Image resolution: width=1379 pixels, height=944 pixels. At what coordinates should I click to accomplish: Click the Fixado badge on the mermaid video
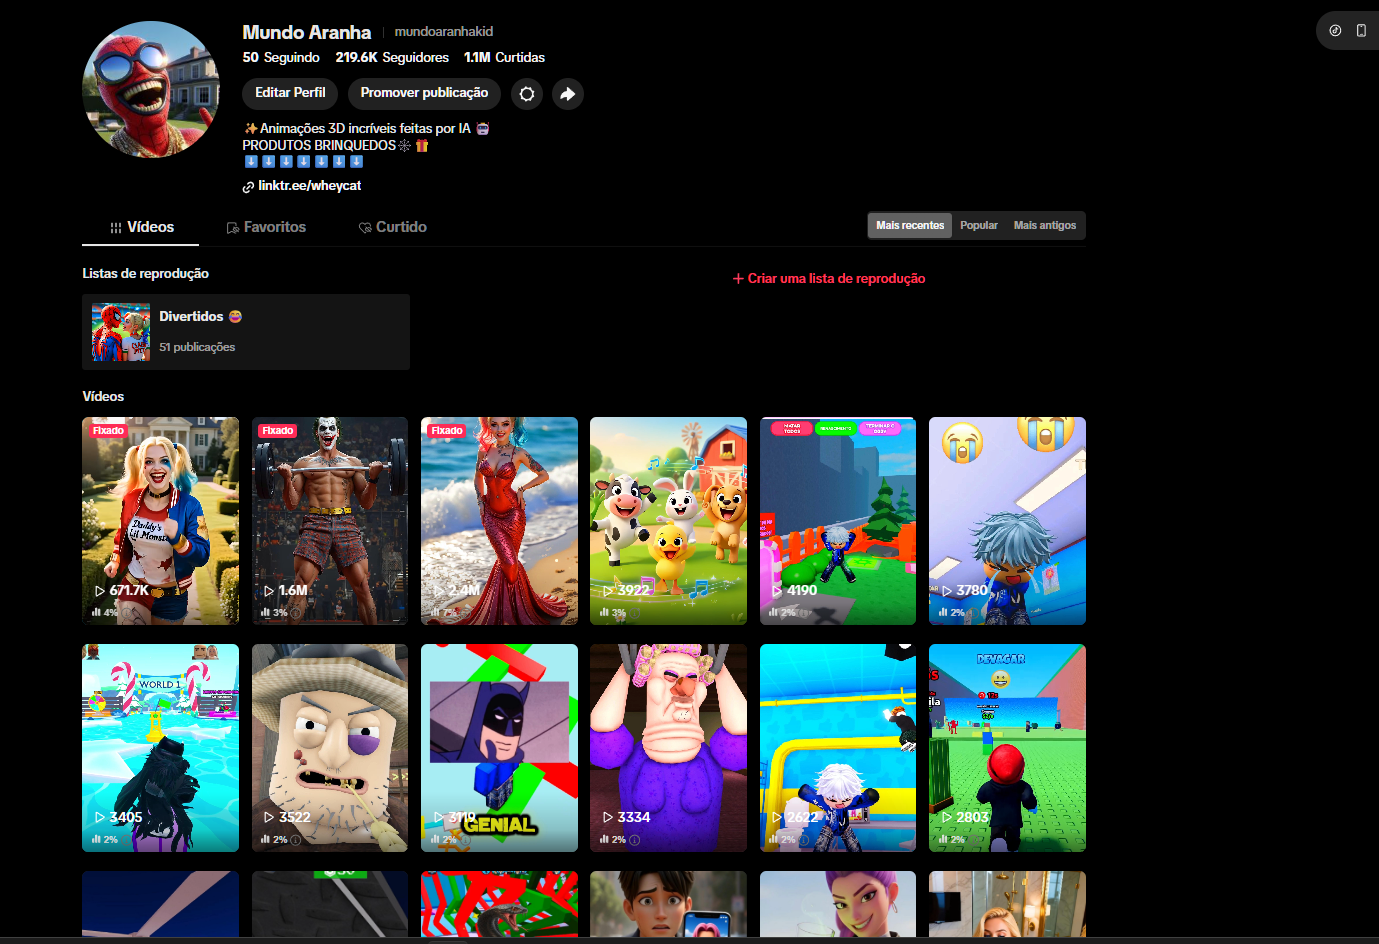[446, 431]
